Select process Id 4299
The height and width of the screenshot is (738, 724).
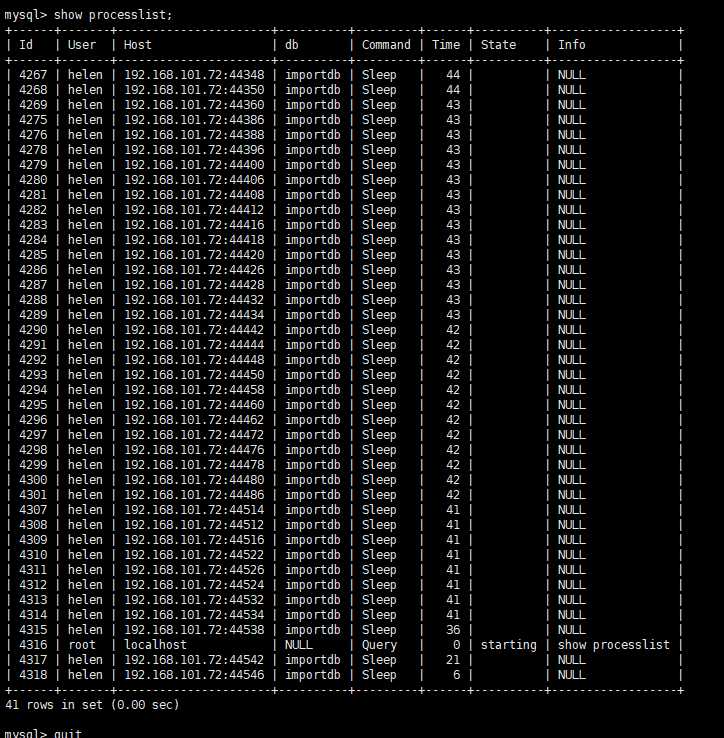pos(33,465)
